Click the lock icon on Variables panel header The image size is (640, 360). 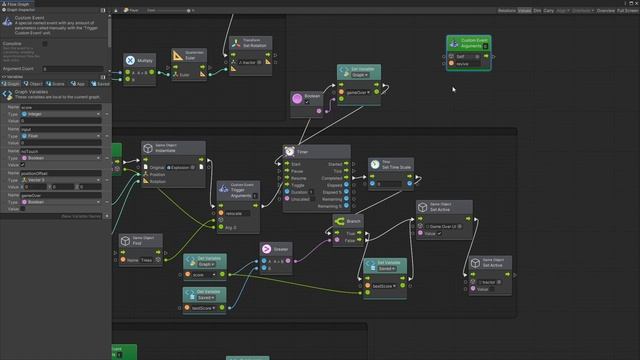coord(103,77)
